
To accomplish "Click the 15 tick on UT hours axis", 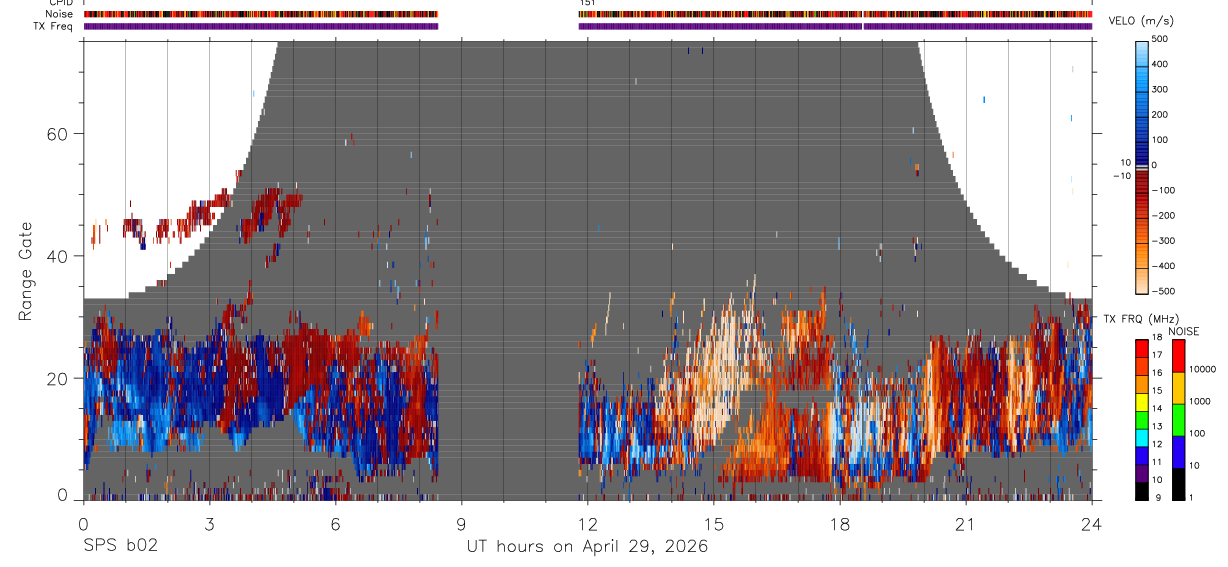I will 713,523.
